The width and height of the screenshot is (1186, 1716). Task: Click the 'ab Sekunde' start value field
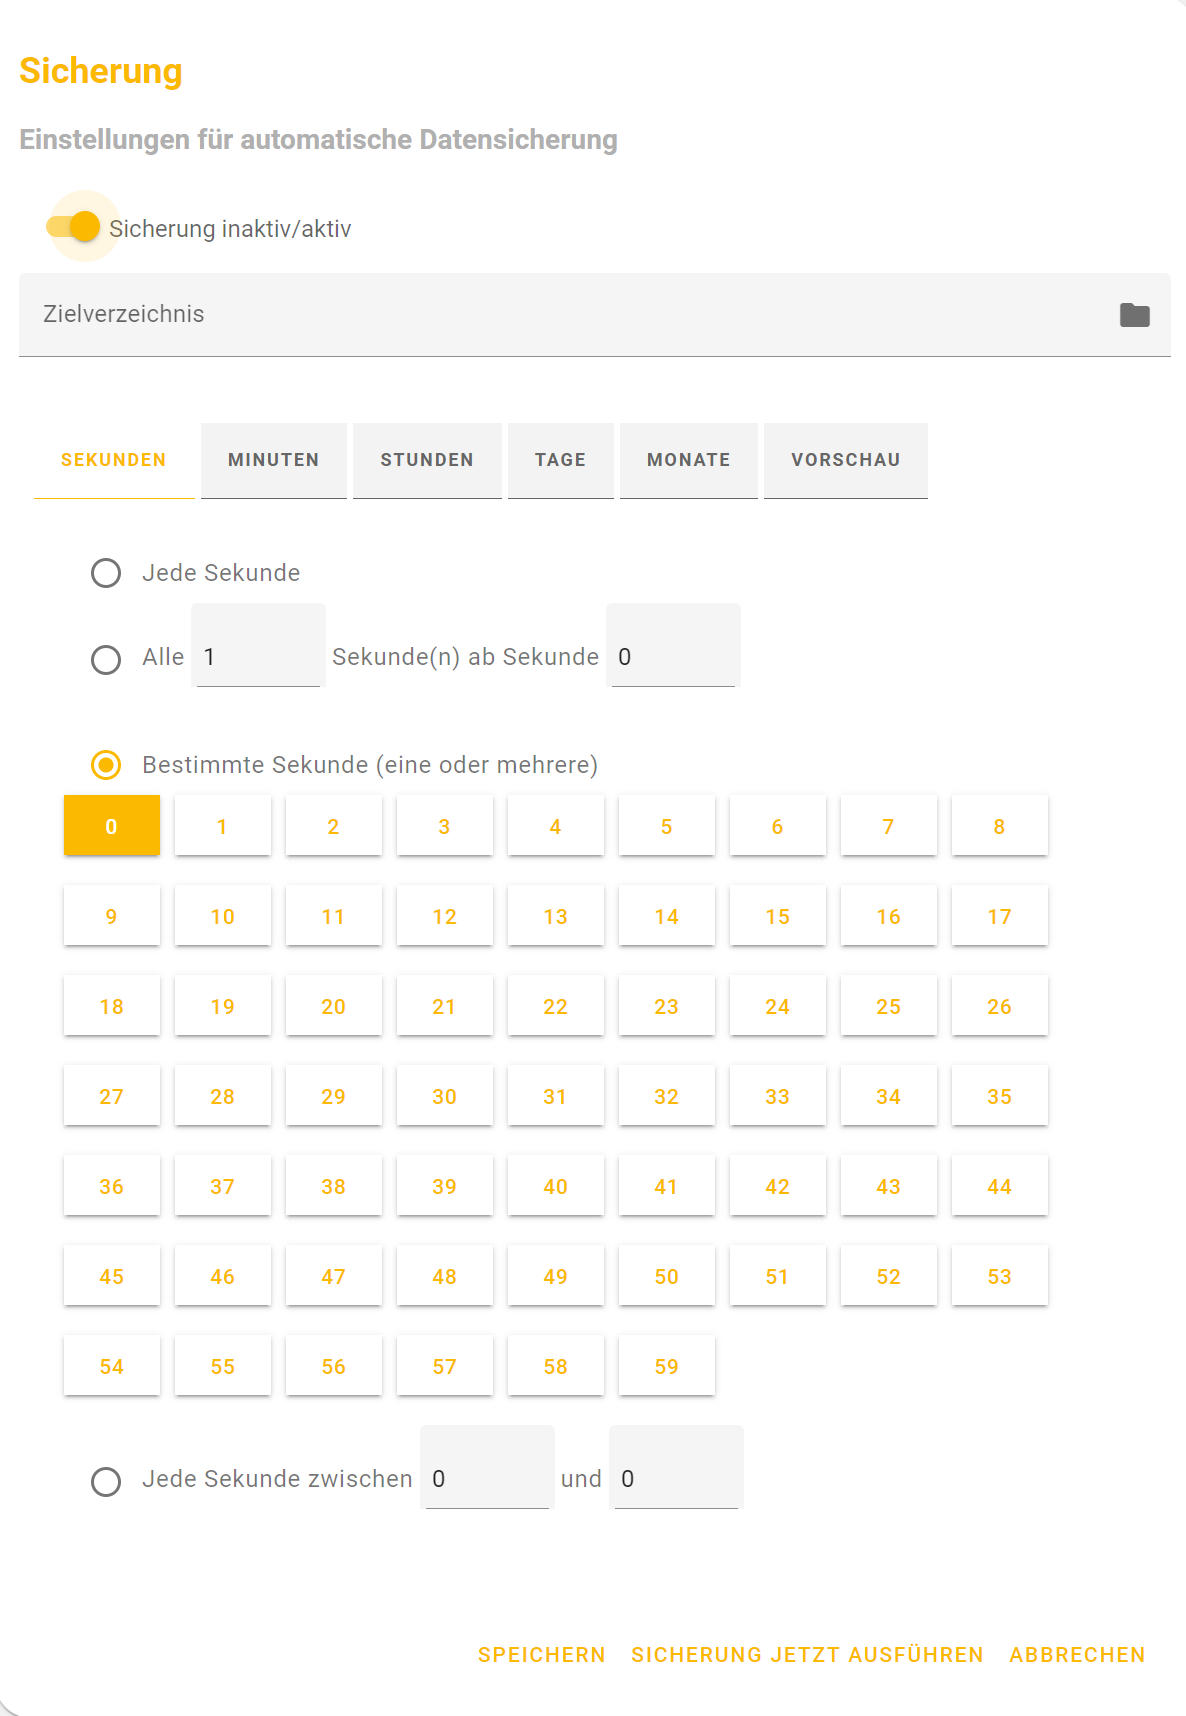point(673,657)
